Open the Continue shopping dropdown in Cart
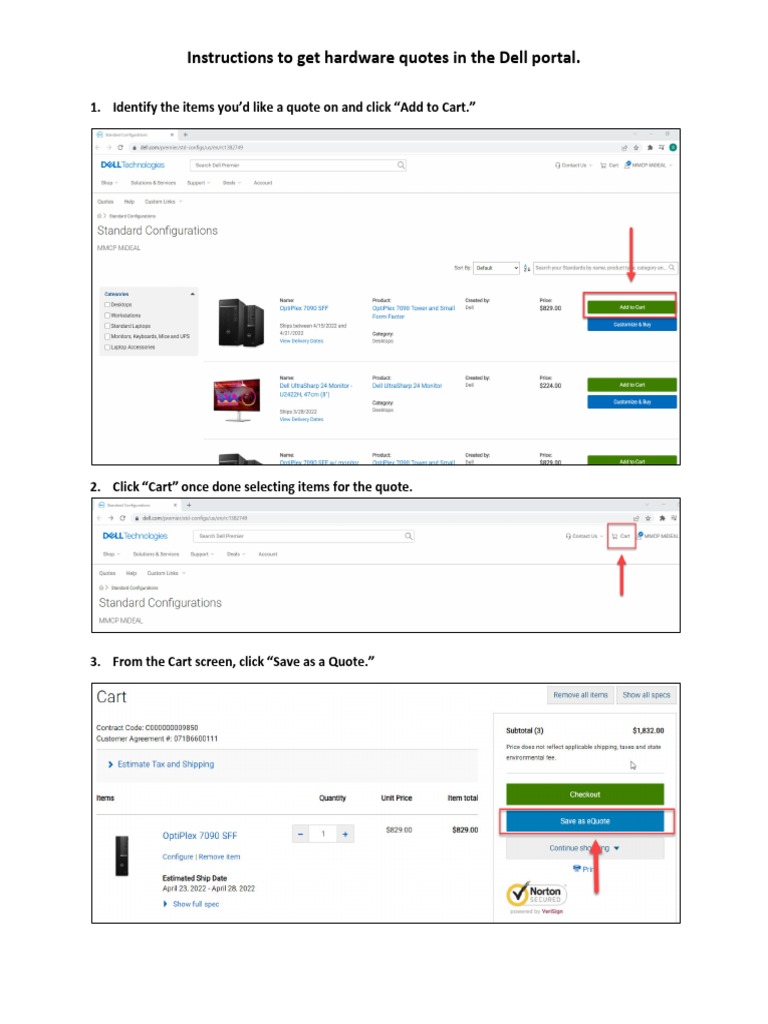The image size is (768, 1024). [584, 848]
